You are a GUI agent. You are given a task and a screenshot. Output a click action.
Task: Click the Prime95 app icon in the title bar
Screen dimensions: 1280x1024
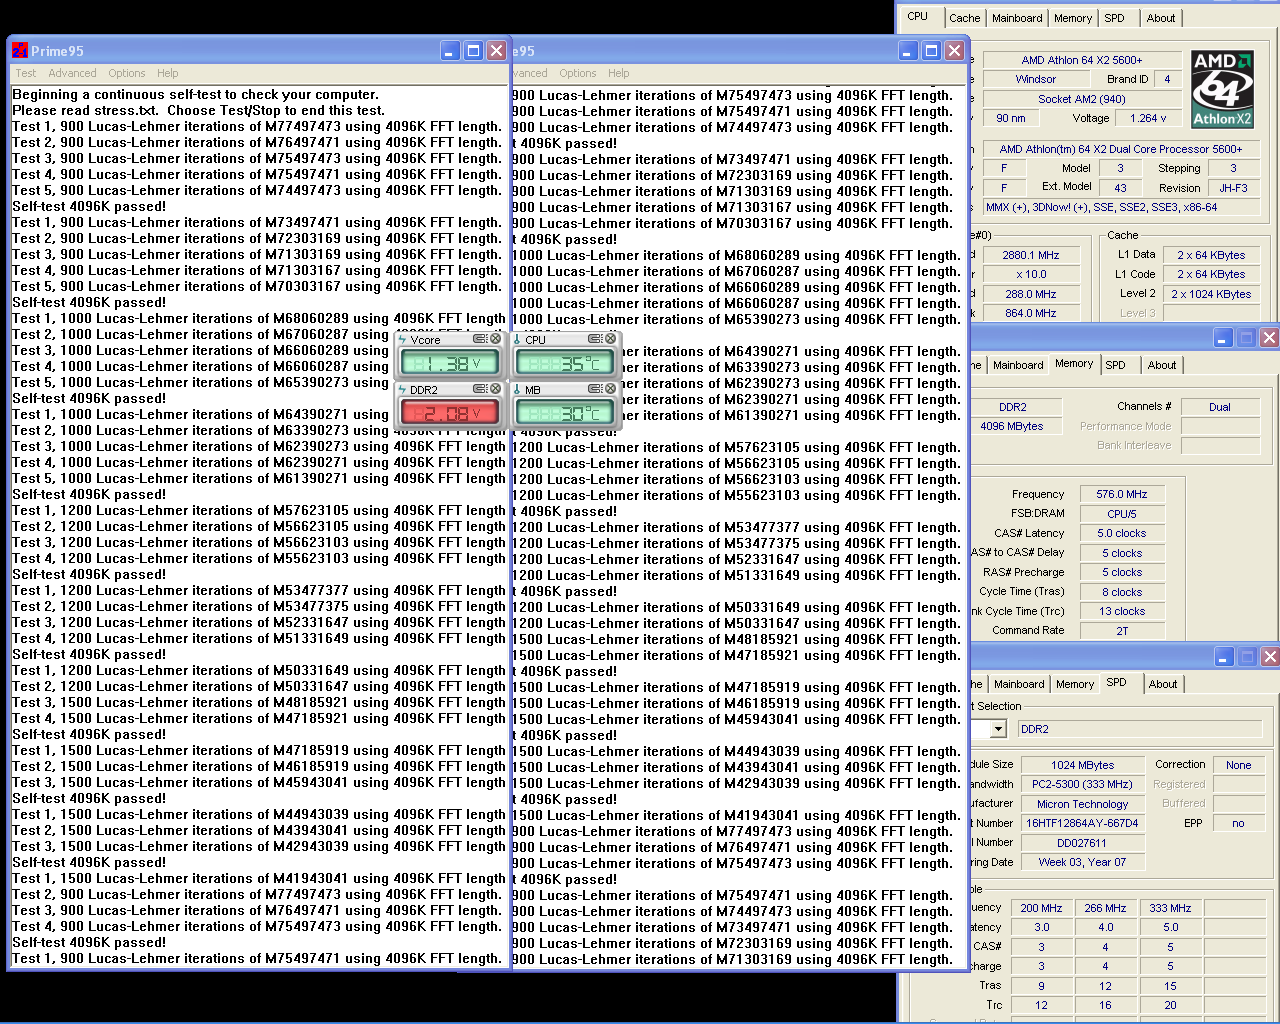[x=20, y=50]
